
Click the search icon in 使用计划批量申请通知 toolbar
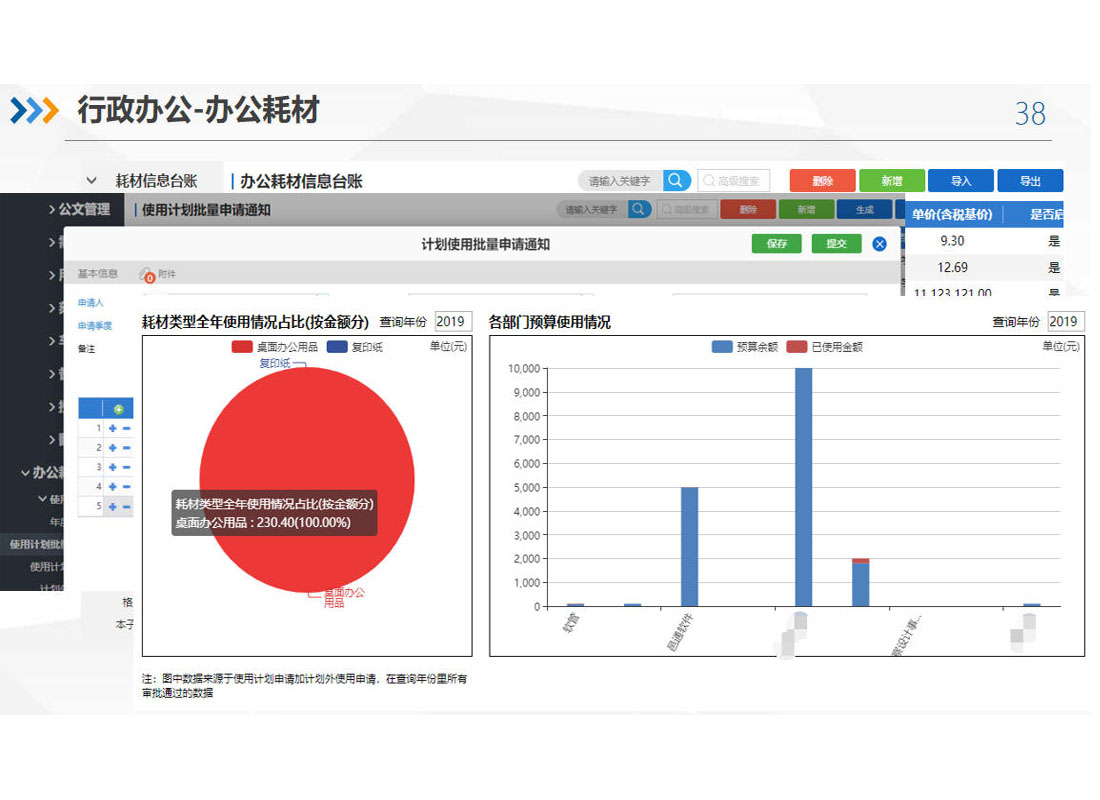click(639, 209)
